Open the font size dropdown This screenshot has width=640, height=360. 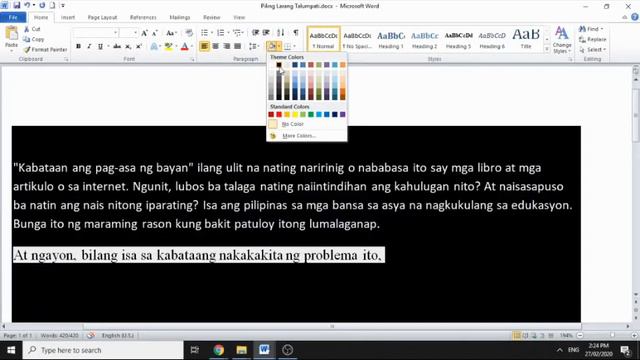pos(135,33)
